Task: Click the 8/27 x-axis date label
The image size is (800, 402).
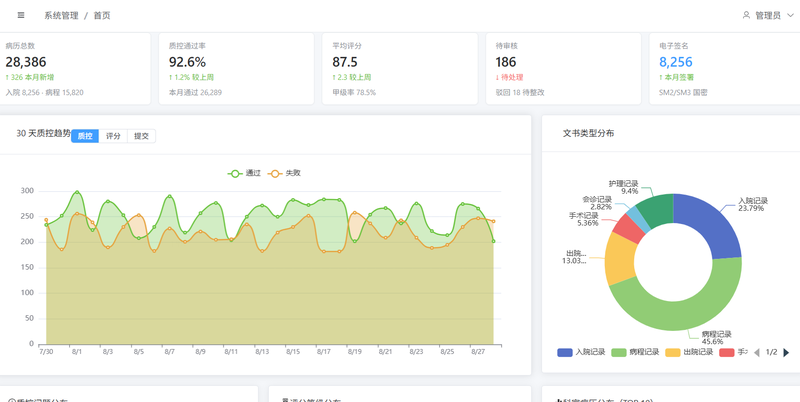Action: pyautogui.click(x=478, y=352)
